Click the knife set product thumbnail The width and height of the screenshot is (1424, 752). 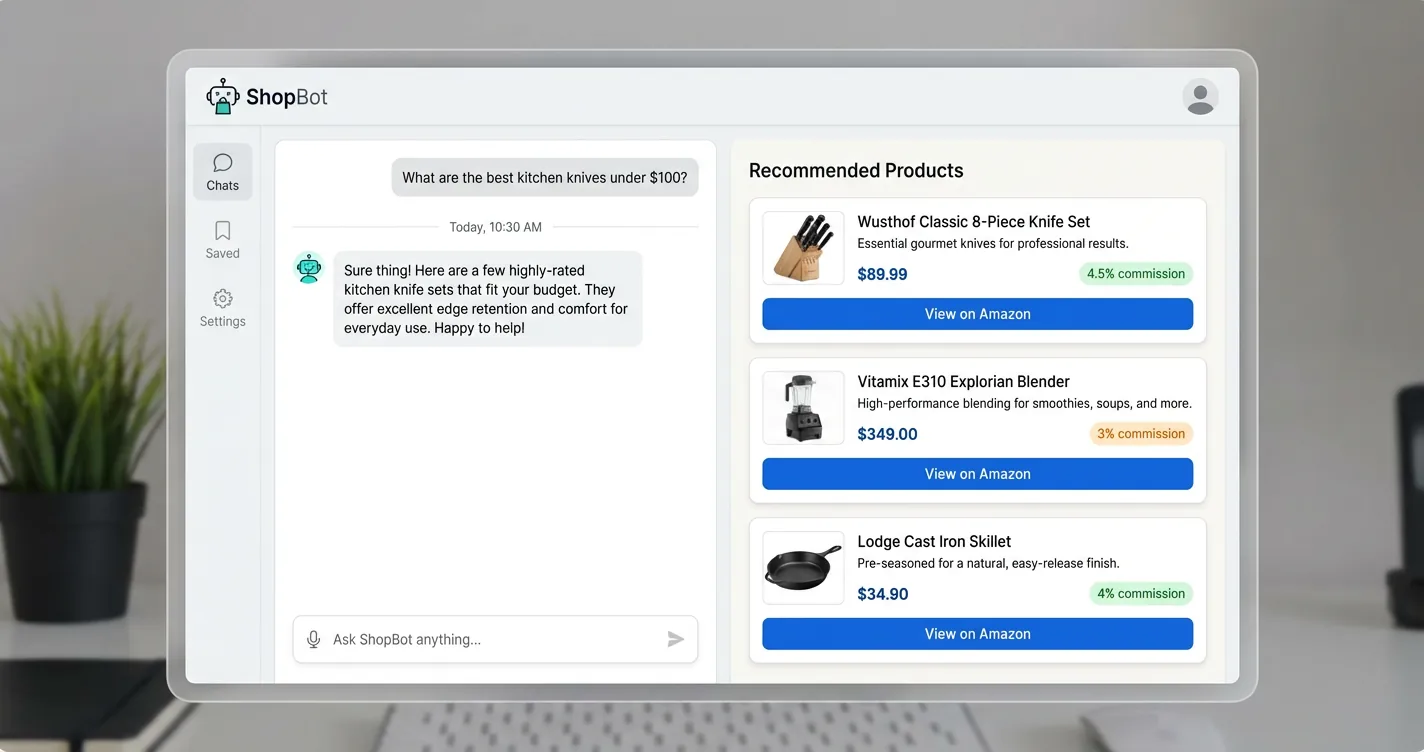[x=802, y=247]
